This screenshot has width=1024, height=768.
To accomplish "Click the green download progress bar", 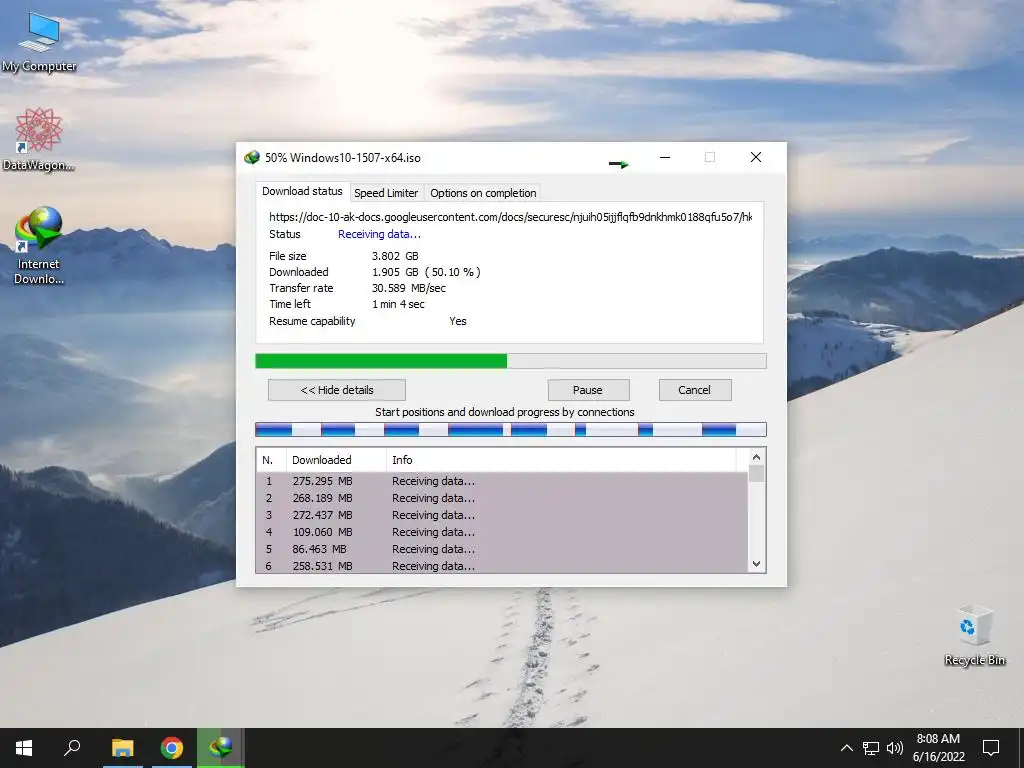I will coord(511,361).
